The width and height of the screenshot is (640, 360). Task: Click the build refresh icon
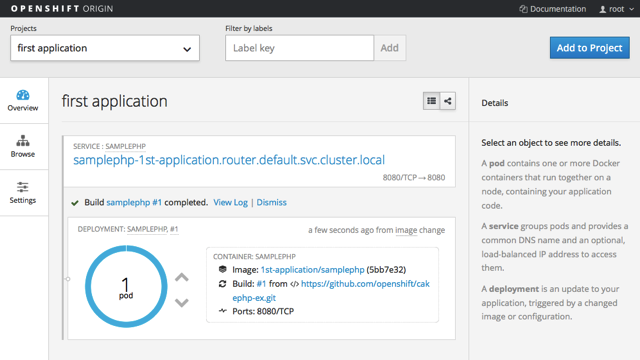pos(222,284)
